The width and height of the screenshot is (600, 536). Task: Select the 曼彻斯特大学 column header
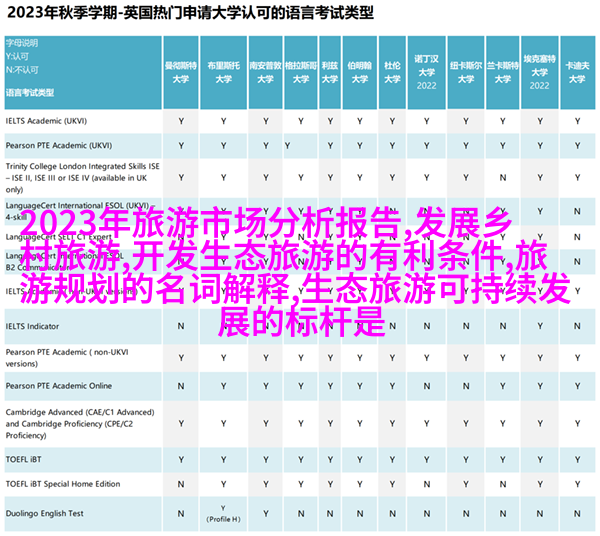181,72
